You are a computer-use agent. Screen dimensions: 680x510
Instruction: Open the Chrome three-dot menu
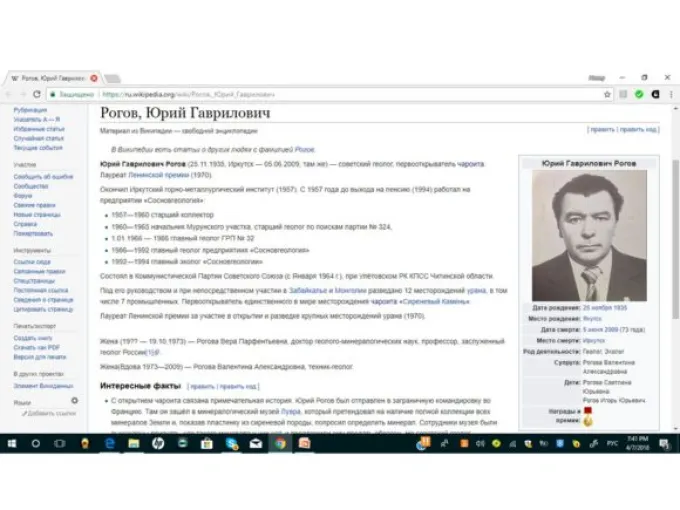pyautogui.click(x=671, y=95)
